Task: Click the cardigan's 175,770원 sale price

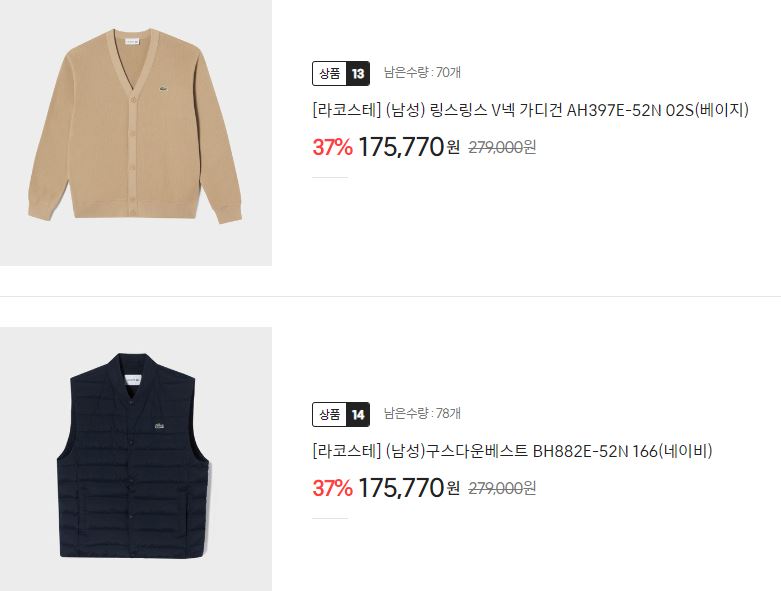Action: [x=408, y=147]
